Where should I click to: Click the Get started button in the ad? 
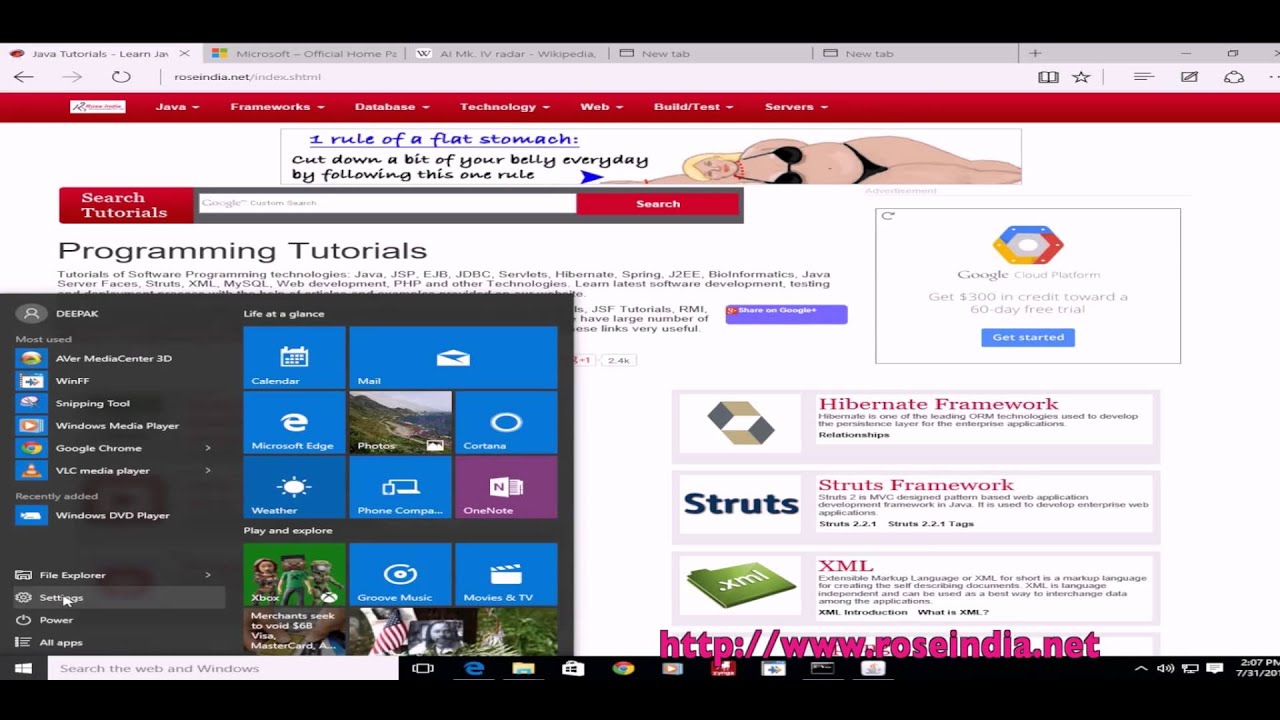1028,337
